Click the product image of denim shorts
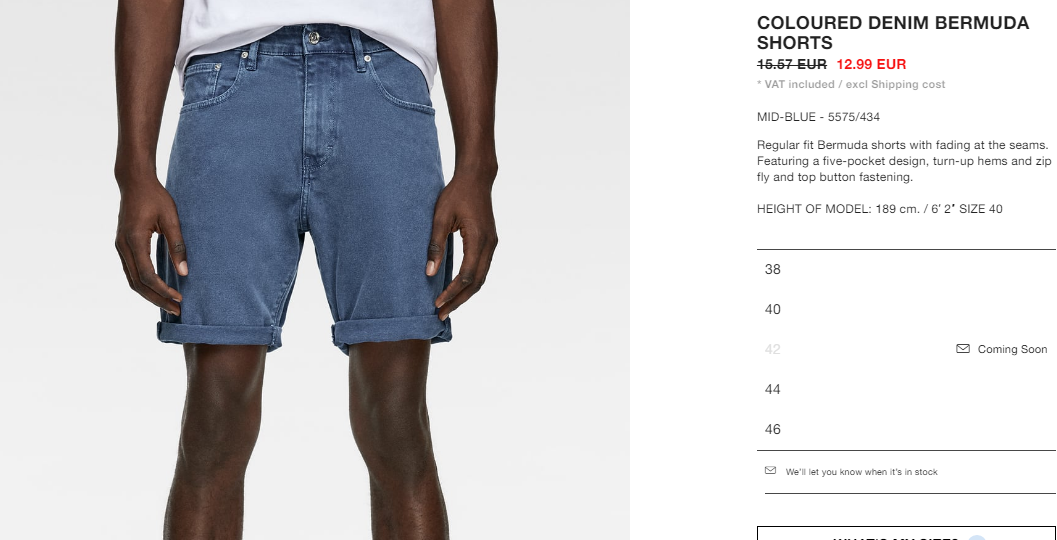 (315, 270)
